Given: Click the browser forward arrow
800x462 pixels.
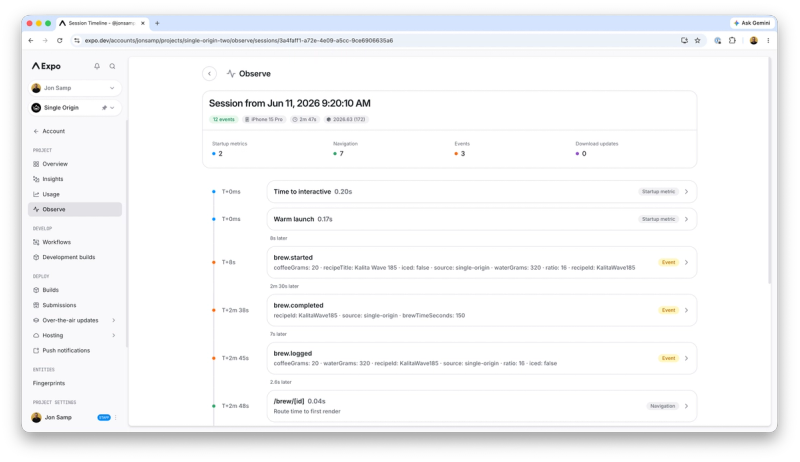Looking at the screenshot, I should coord(45,40).
